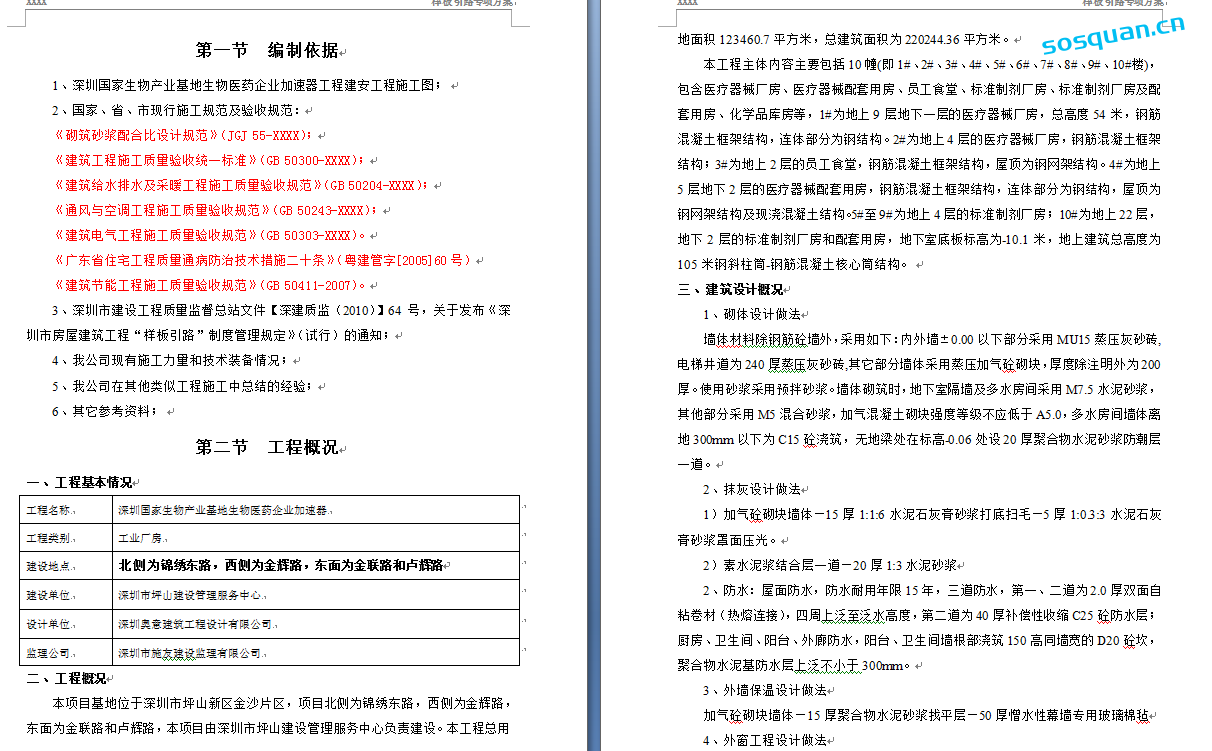Click the 4、外窗工程设计做法 subheading

click(764, 740)
